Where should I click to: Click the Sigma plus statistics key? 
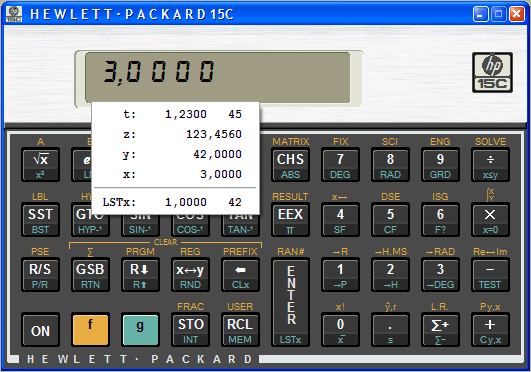[x=440, y=329]
